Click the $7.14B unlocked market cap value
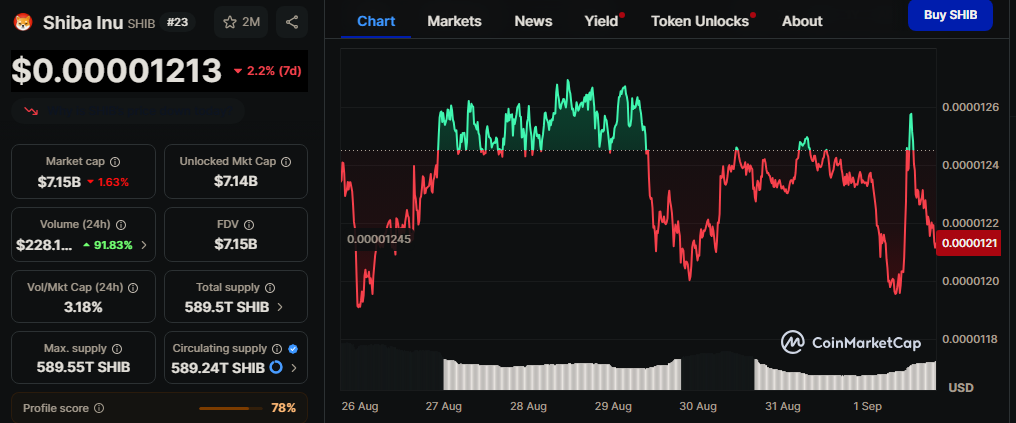The width and height of the screenshot is (1016, 423). point(236,181)
